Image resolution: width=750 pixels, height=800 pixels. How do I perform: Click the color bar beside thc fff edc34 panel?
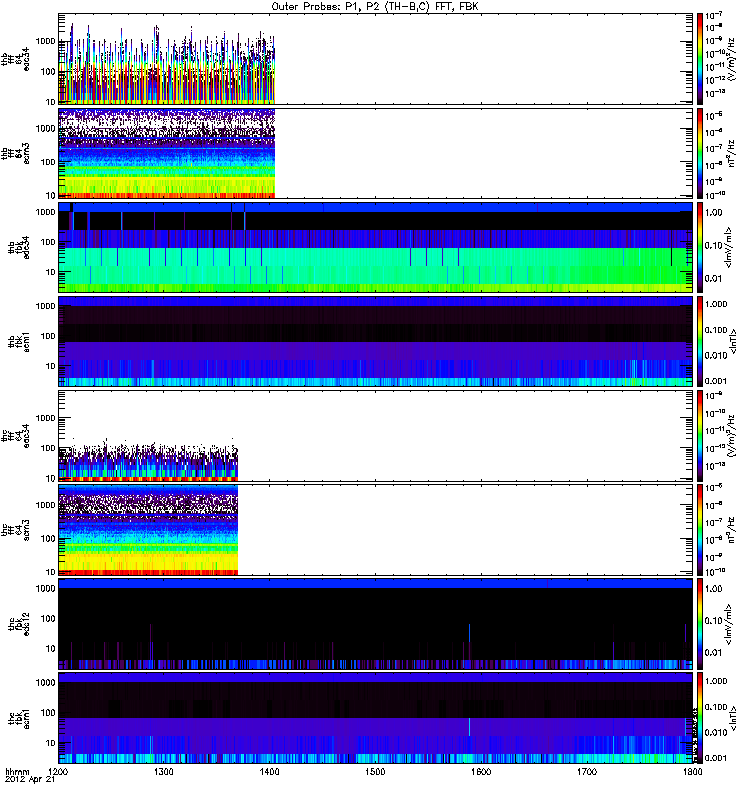pyautogui.click(x=700, y=436)
